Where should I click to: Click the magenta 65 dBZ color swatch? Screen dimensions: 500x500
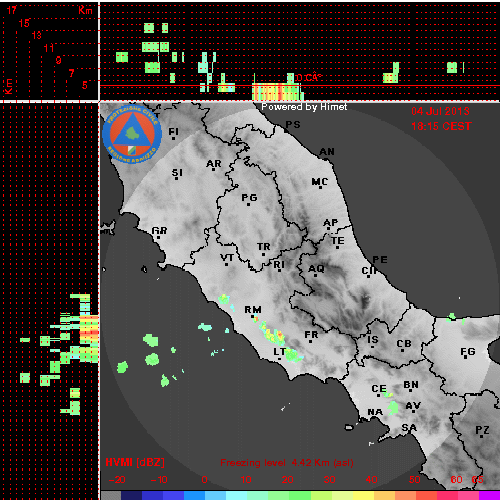489,495
